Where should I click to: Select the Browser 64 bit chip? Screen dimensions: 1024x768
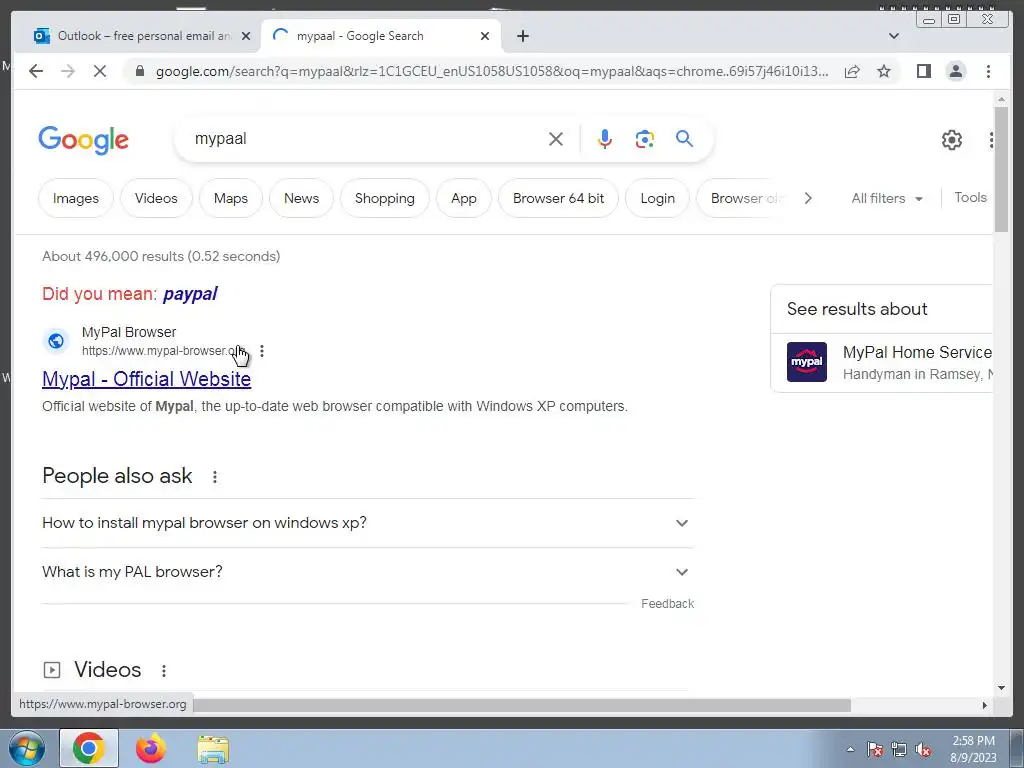(558, 199)
